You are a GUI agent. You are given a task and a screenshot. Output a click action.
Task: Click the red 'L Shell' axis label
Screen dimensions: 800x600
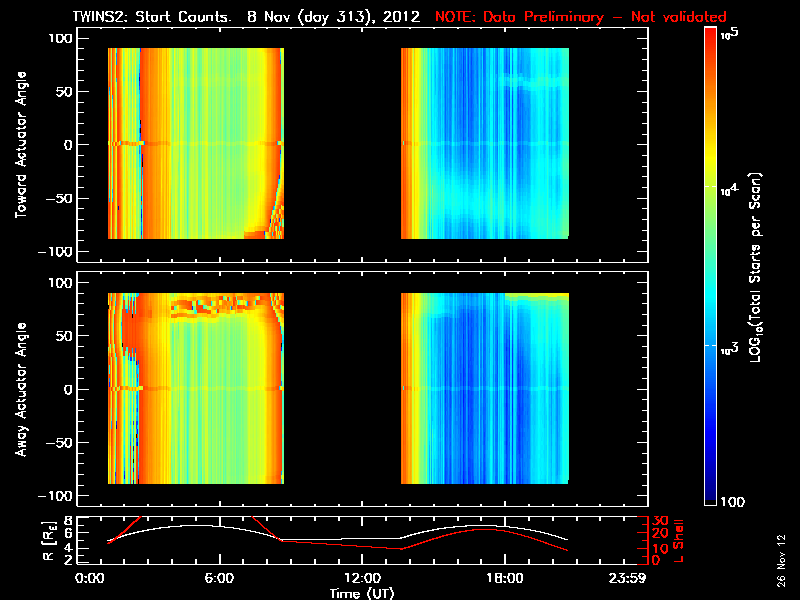678,541
